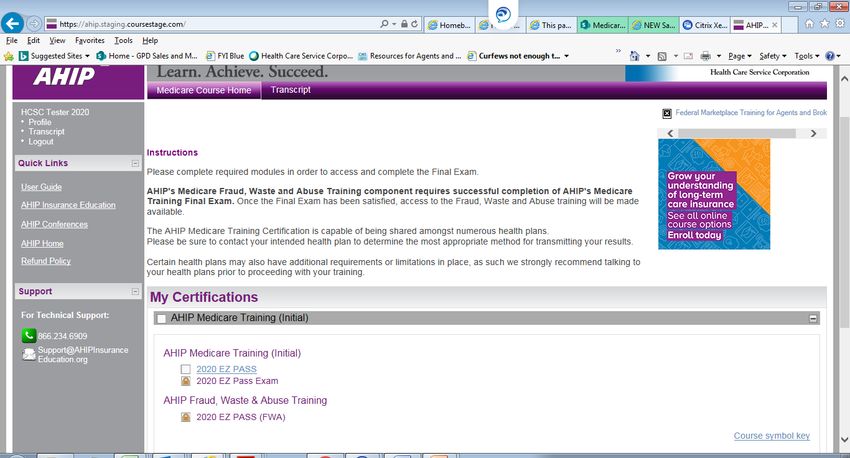
Task: Open the Favorites menu
Action: [89, 40]
